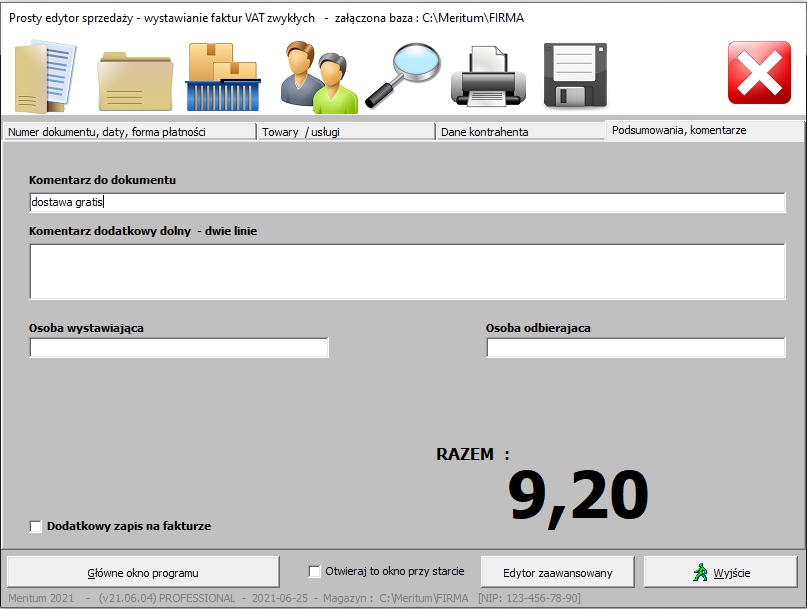
Task: Click the new document icon in toolbar
Action: [46, 76]
